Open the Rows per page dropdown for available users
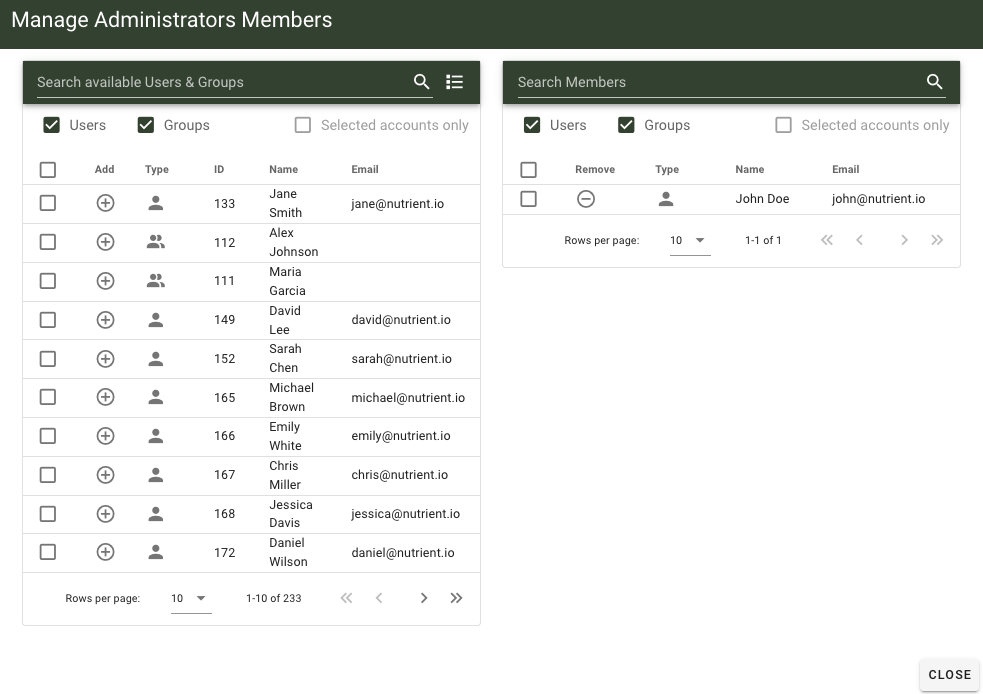Viewport: 983px width, 694px height. tap(189, 598)
